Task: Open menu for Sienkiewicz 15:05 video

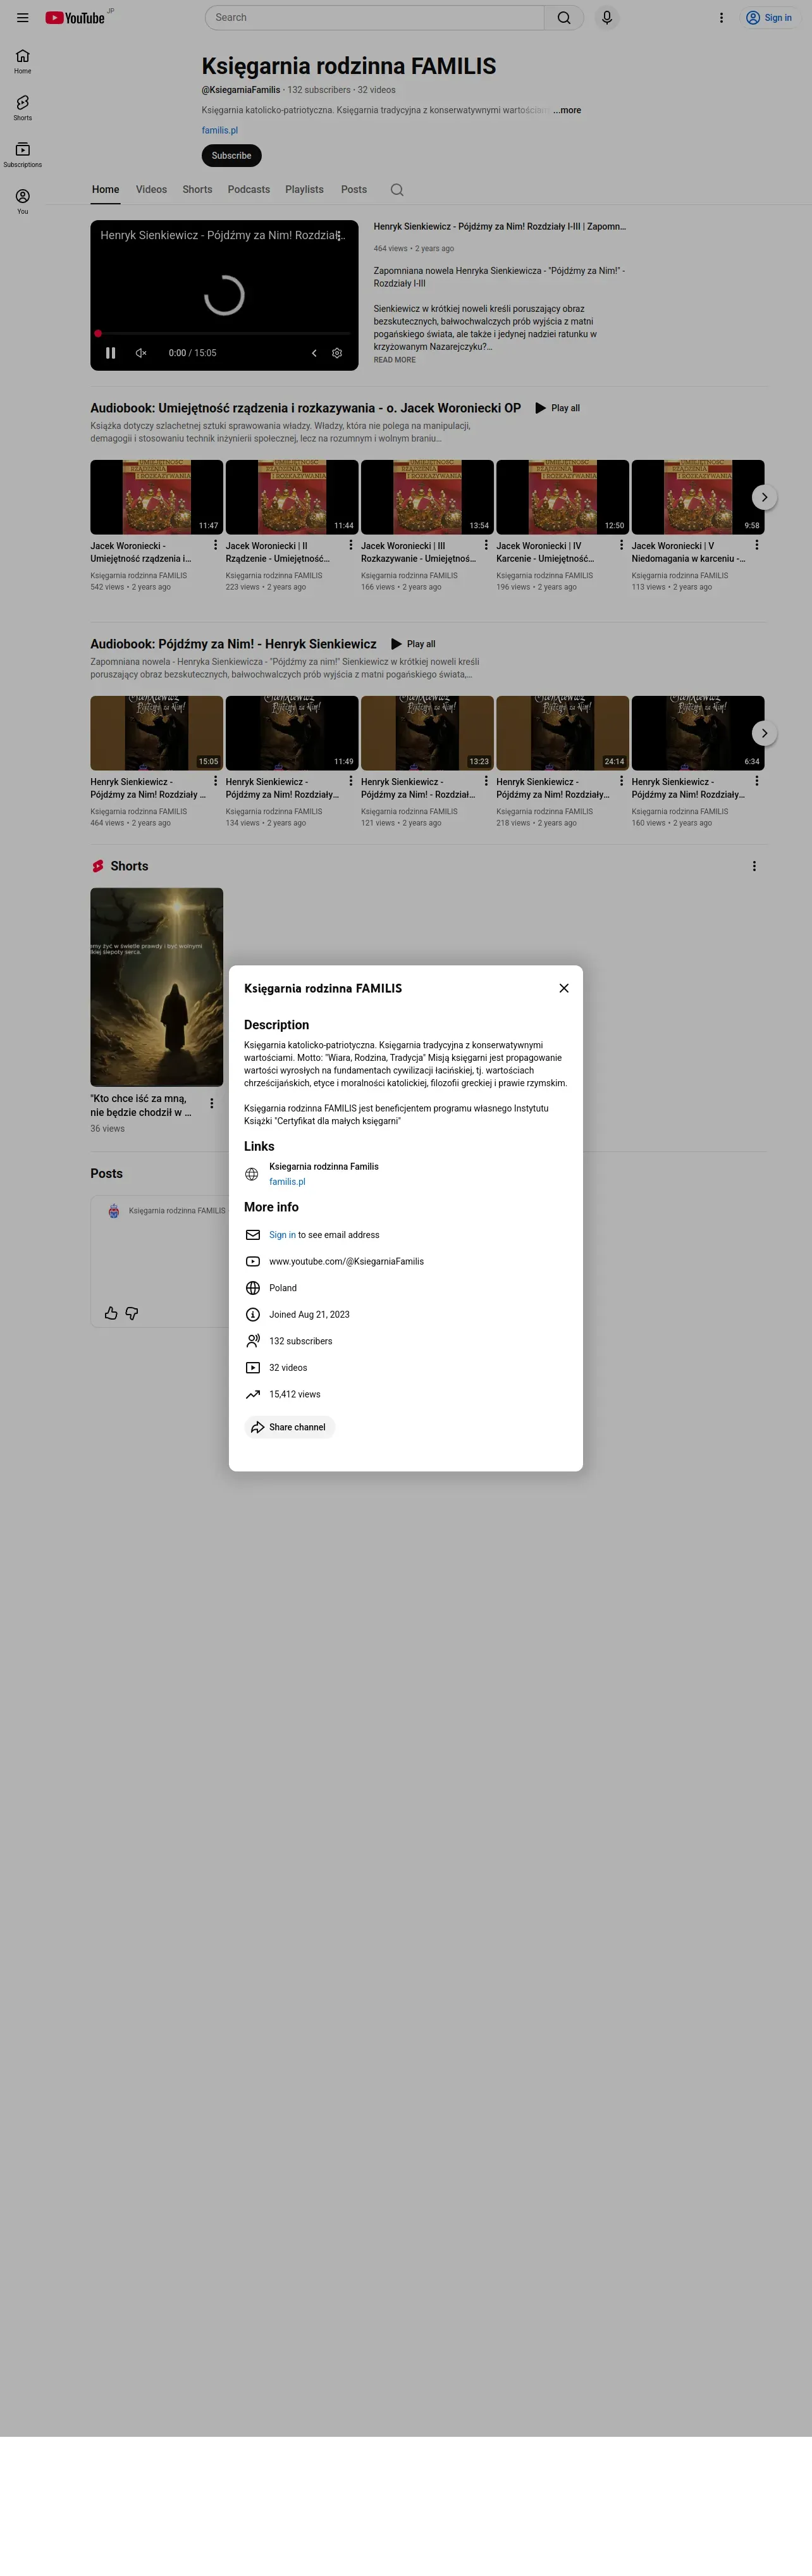Action: click(215, 781)
